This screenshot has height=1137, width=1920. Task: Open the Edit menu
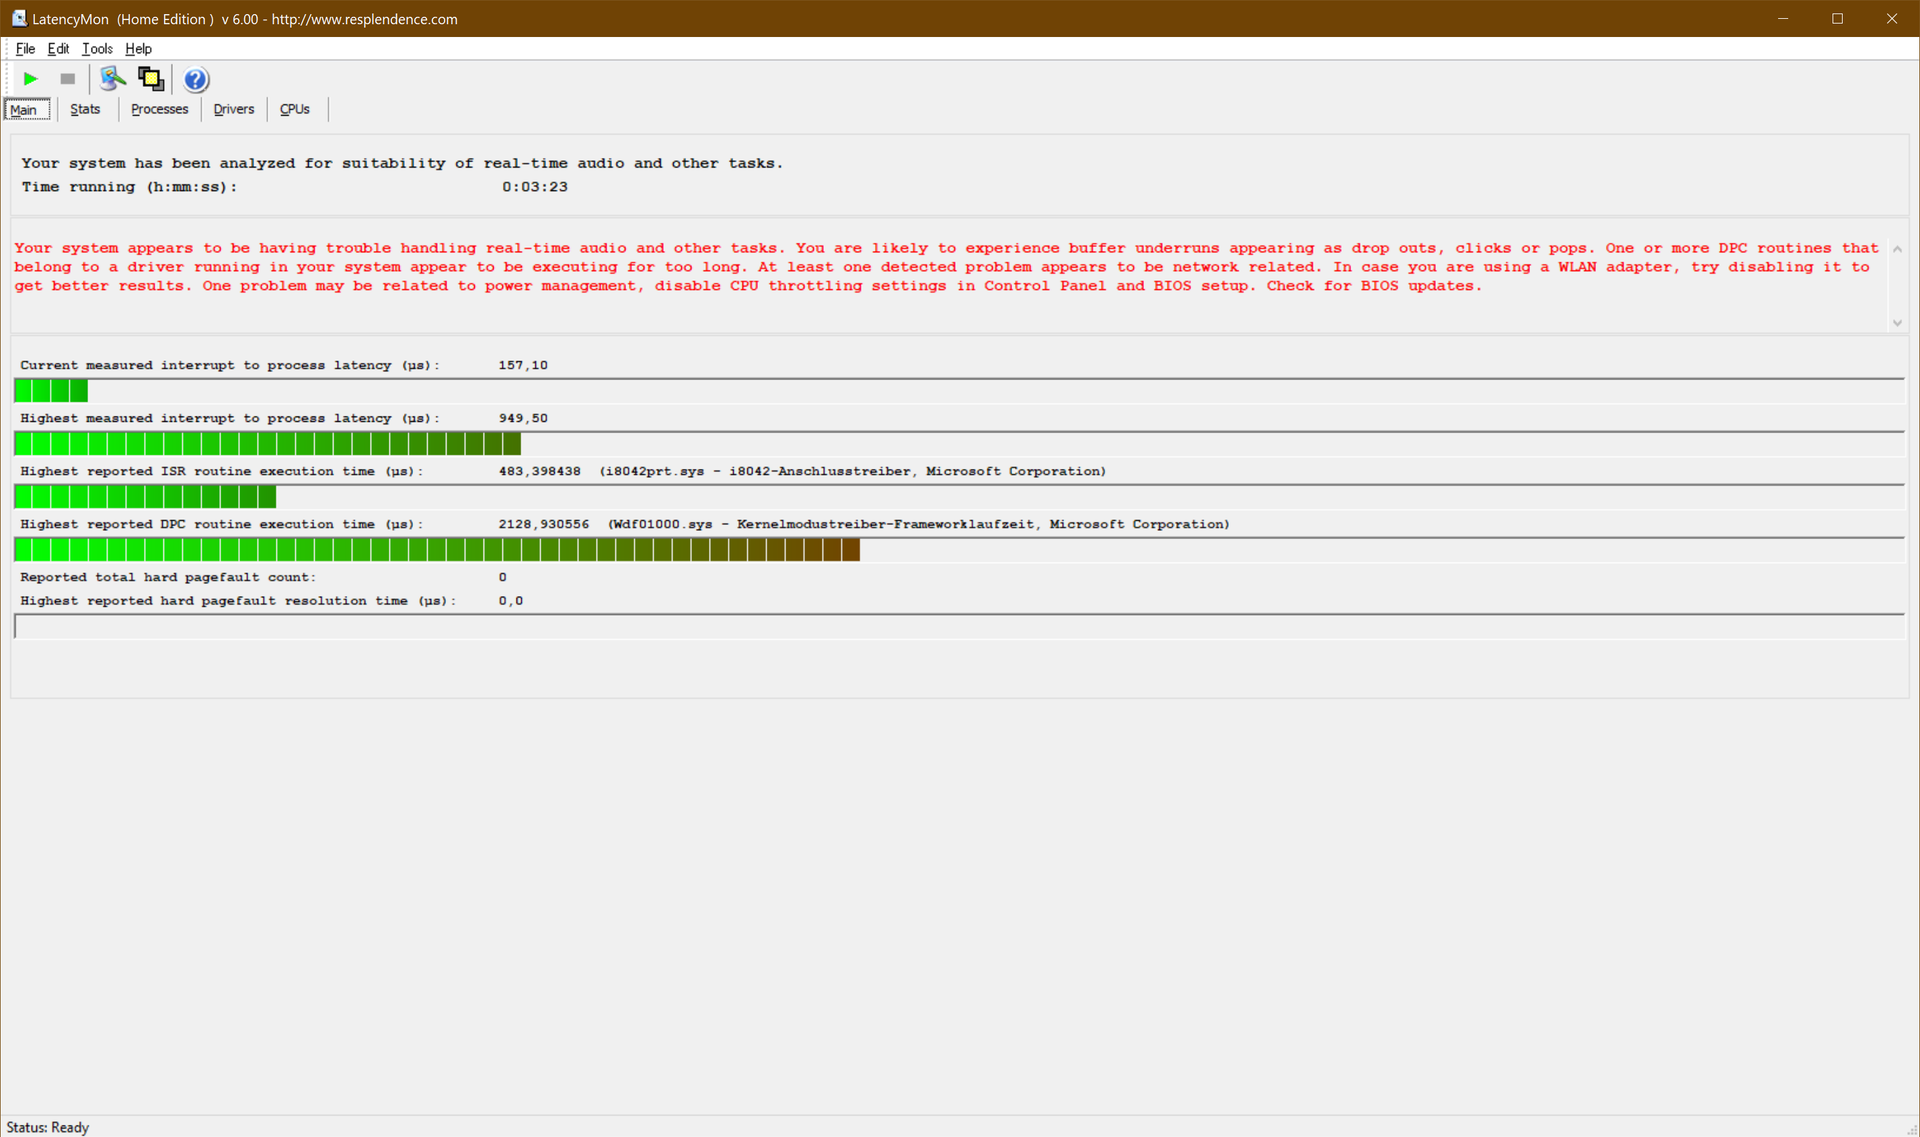click(58, 48)
